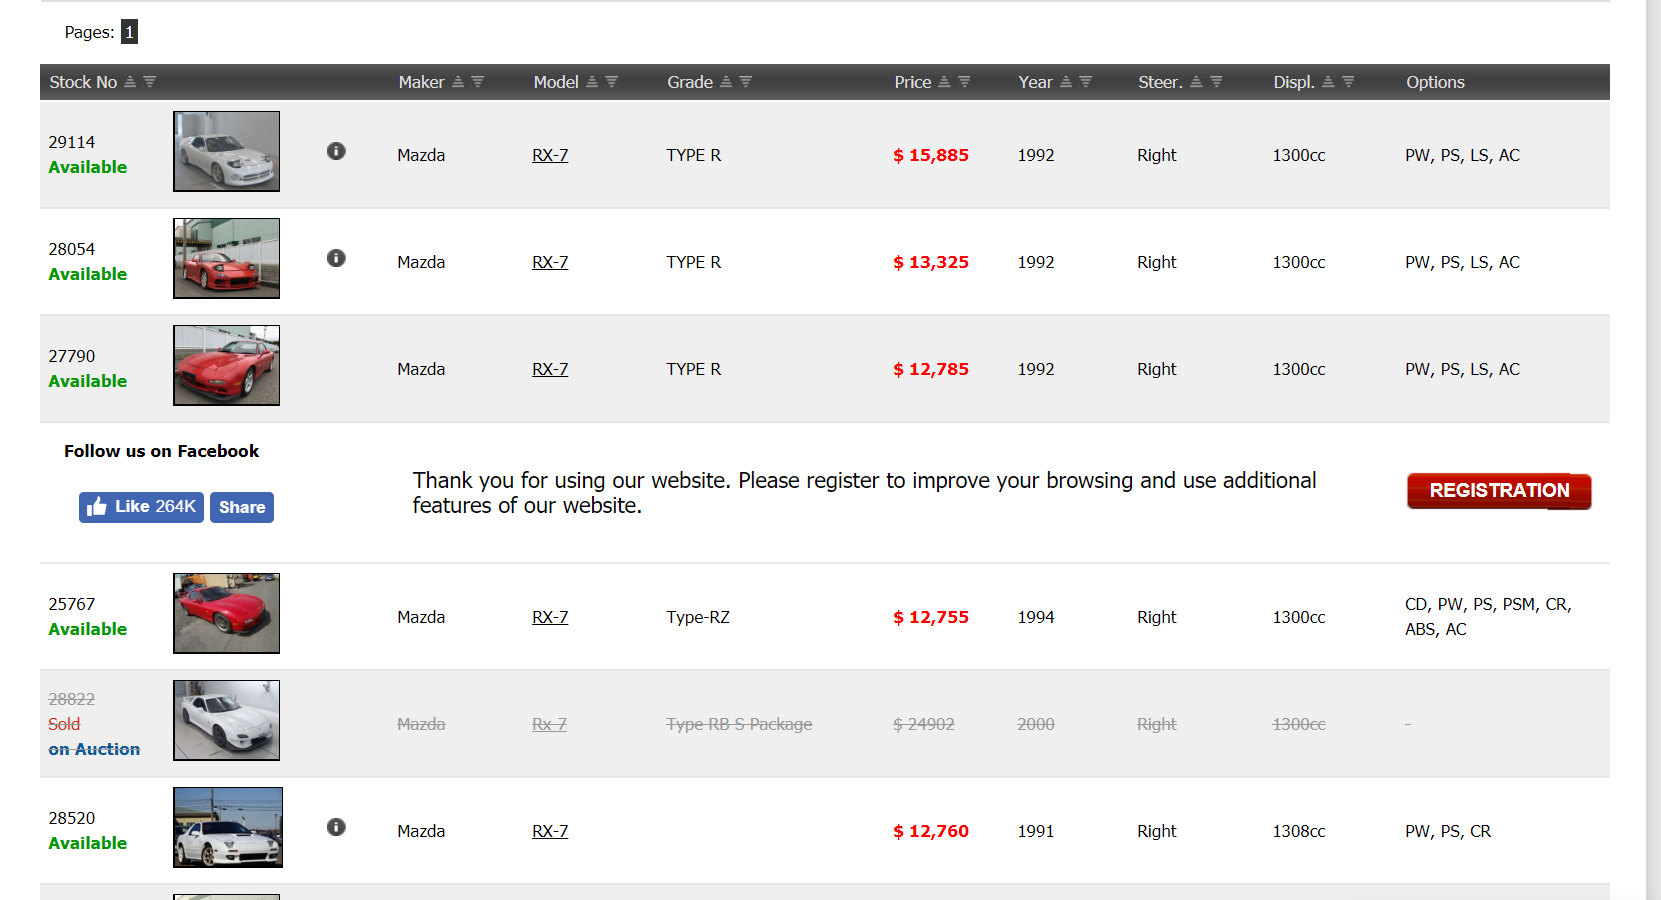1661x900 pixels.
Task: Click the Sold status for stock 28822
Action: pyautogui.click(x=64, y=724)
